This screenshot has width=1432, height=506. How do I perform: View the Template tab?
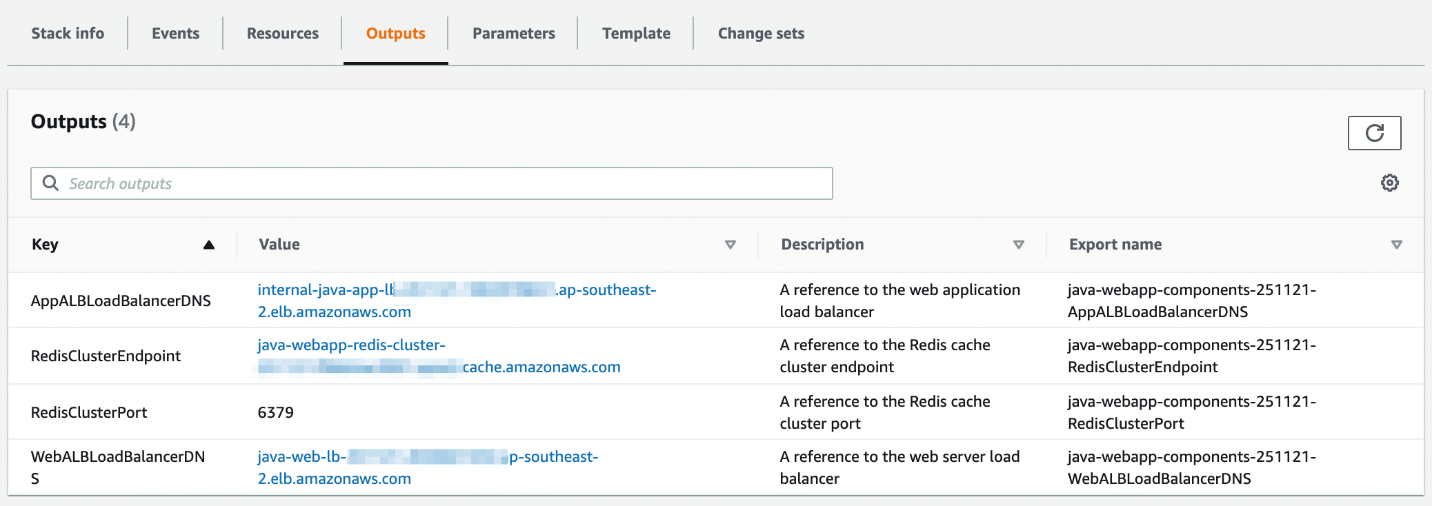[636, 33]
